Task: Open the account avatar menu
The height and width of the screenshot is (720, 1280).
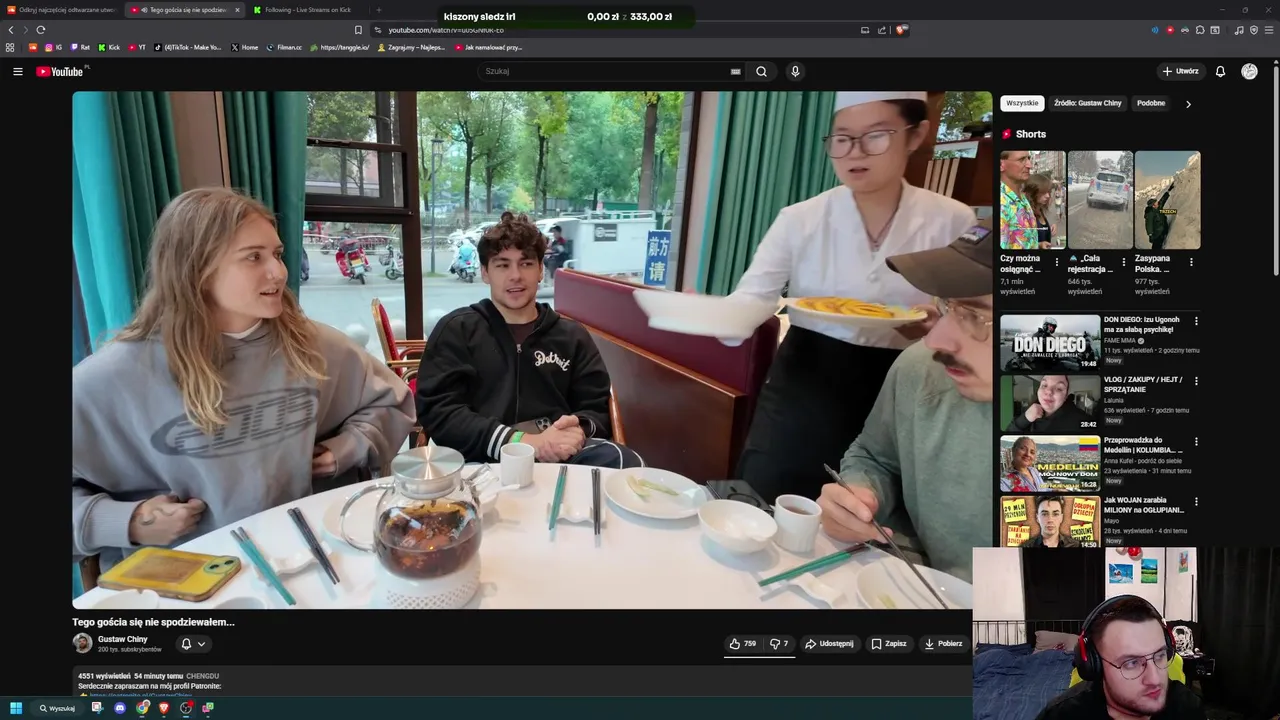Action: 1249,72
